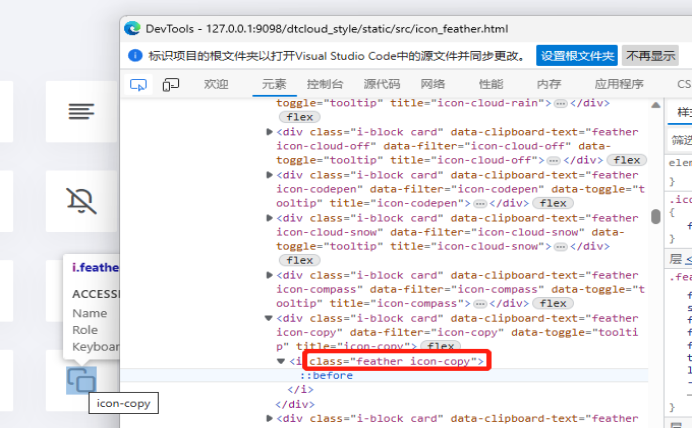Viewport: 693px width, 428px height.
Task: Click the bell-off icon card on page
Action: pyautogui.click(x=81, y=201)
